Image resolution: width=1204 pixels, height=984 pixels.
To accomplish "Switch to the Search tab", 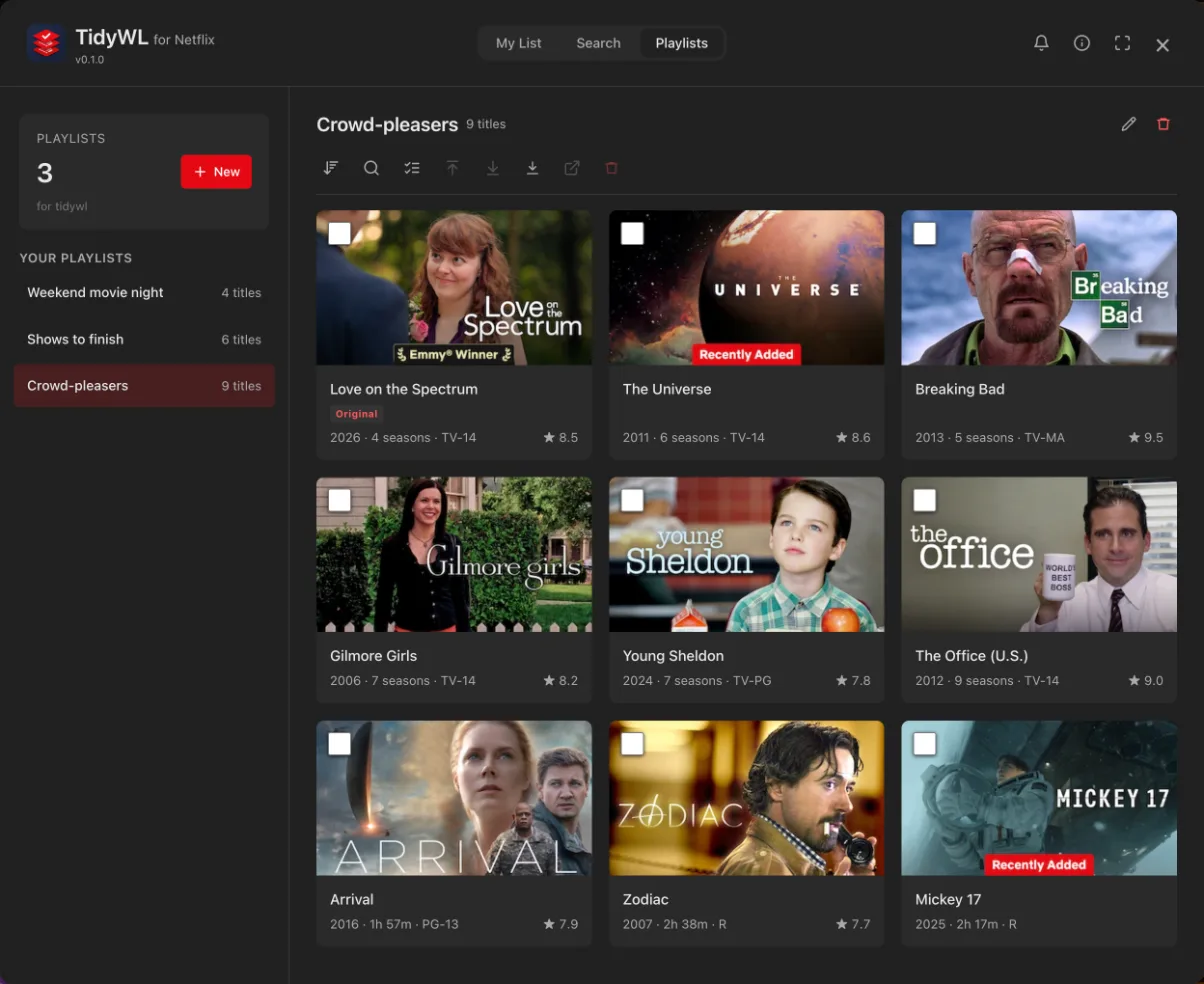I will click(598, 43).
